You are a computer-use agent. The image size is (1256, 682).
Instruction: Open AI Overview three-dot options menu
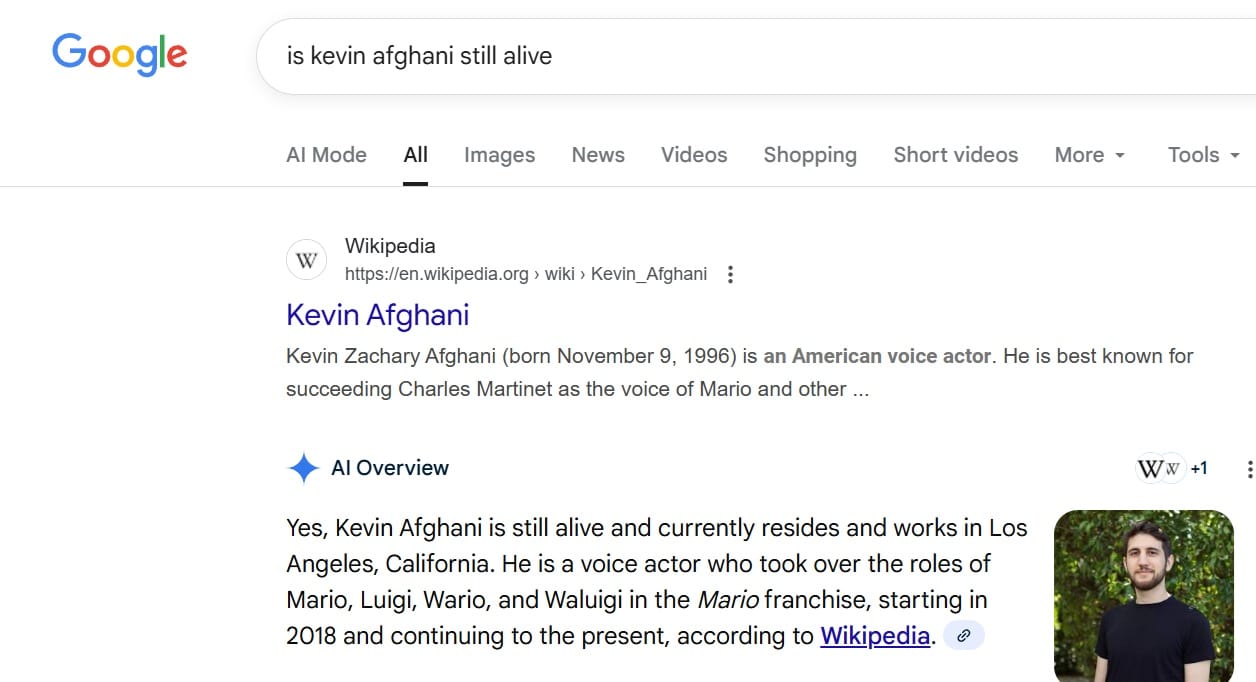click(x=1249, y=469)
